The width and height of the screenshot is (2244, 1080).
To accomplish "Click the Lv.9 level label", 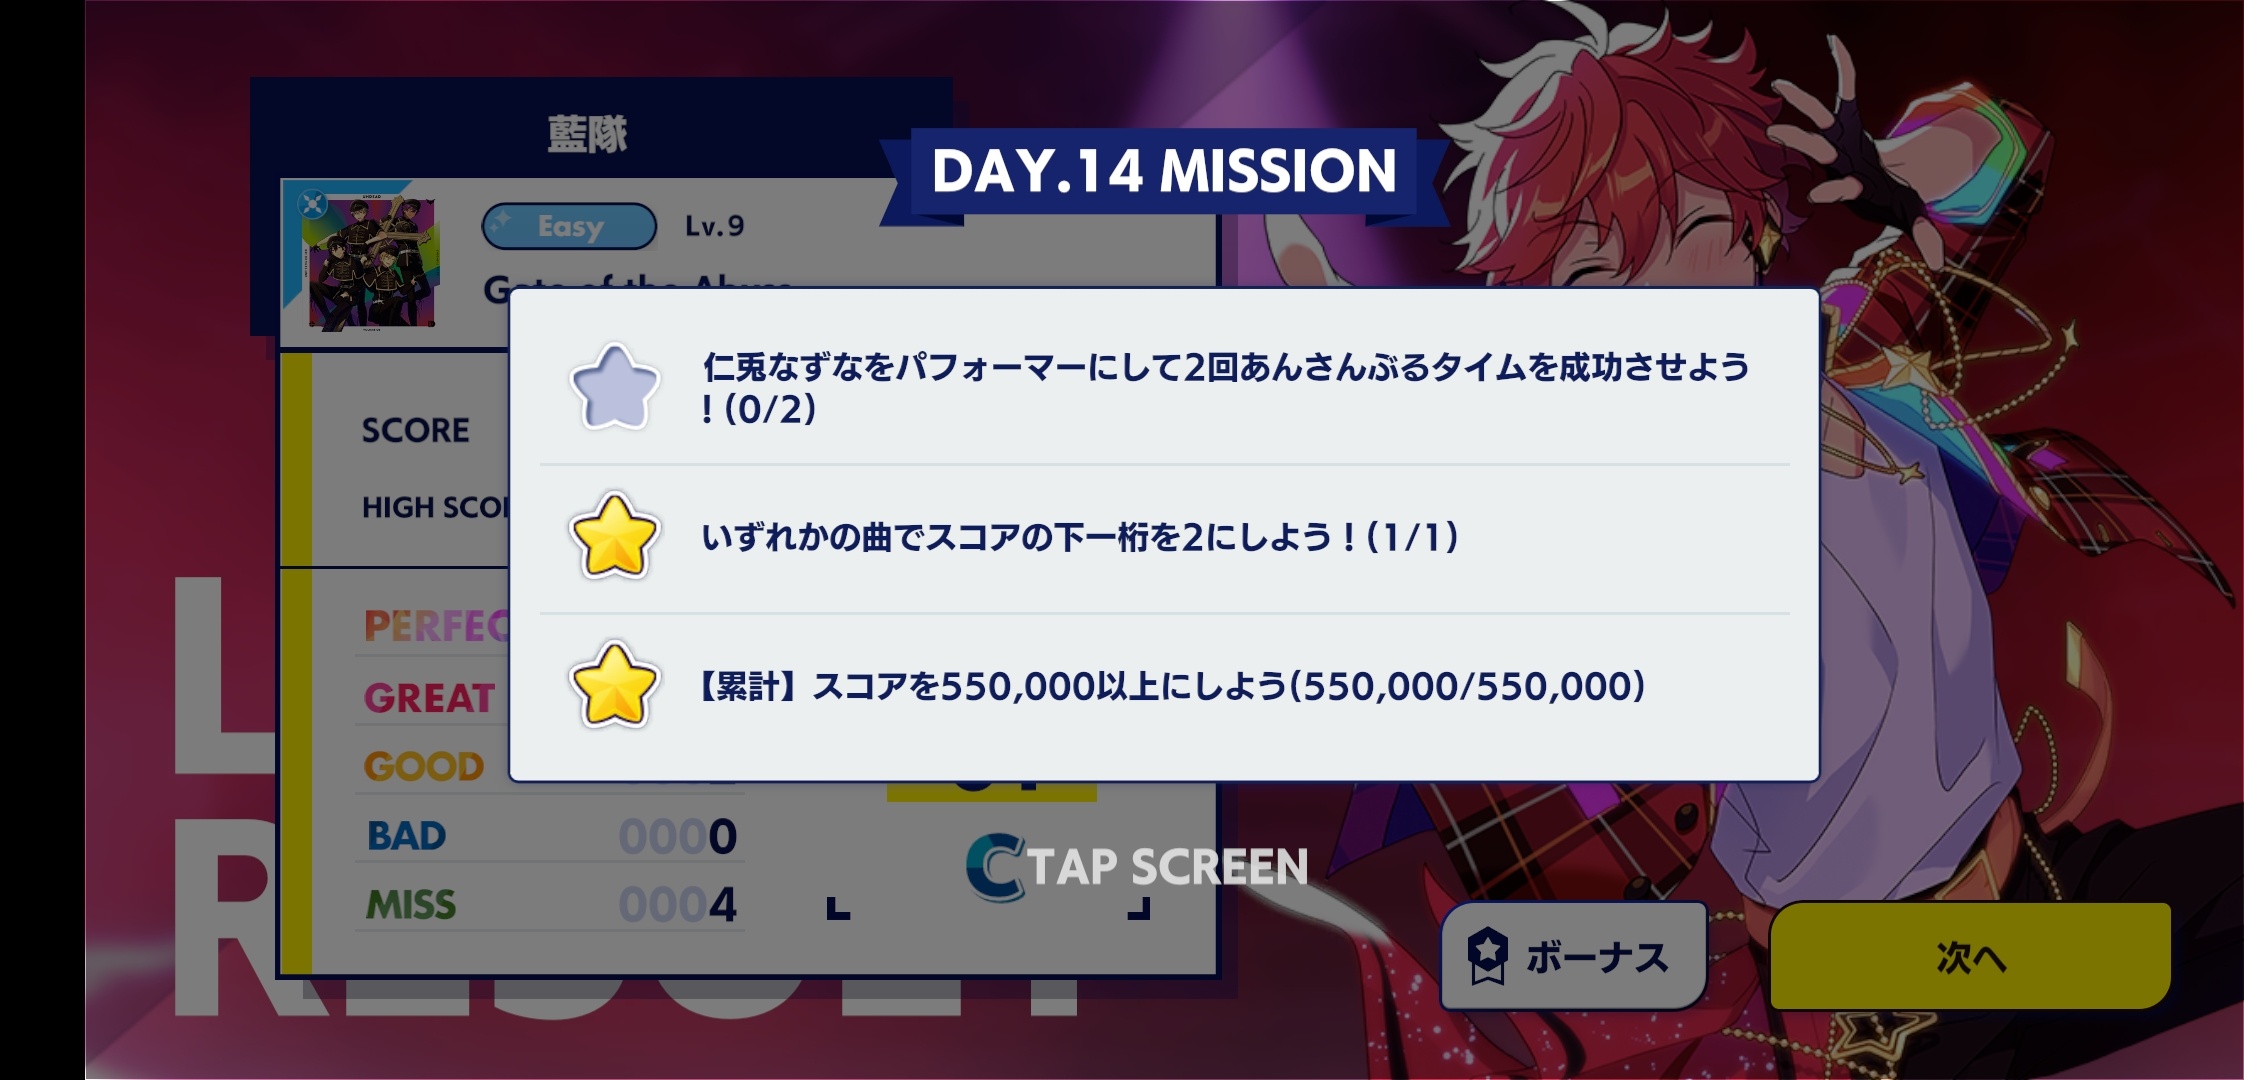I will coord(714,226).
